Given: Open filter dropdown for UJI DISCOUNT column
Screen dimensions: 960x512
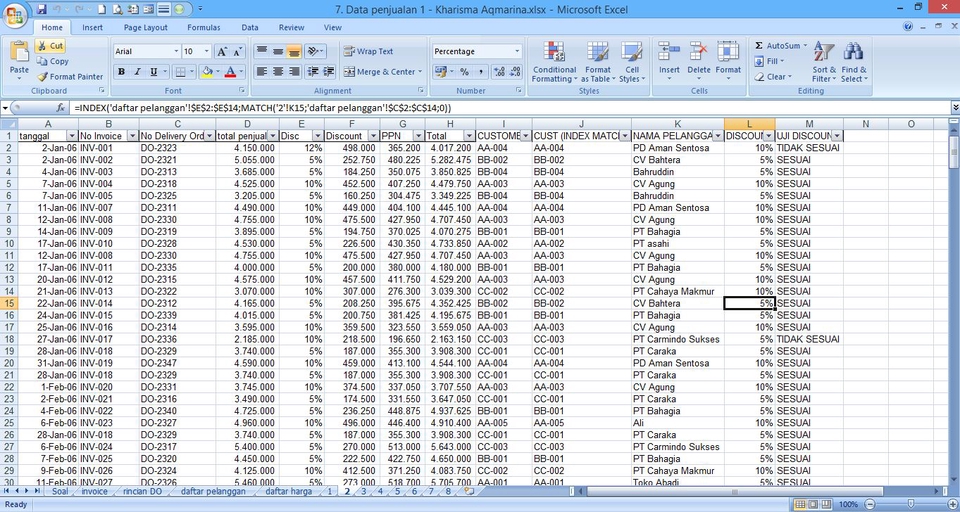Looking at the screenshot, I should pos(836,136).
